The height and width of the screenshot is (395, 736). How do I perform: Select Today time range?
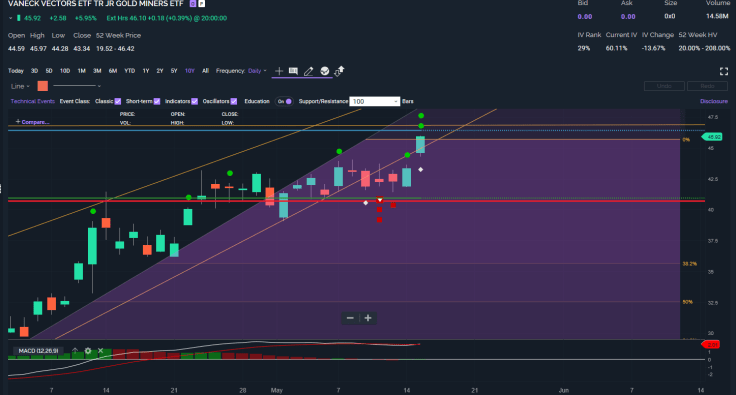[x=15, y=71]
